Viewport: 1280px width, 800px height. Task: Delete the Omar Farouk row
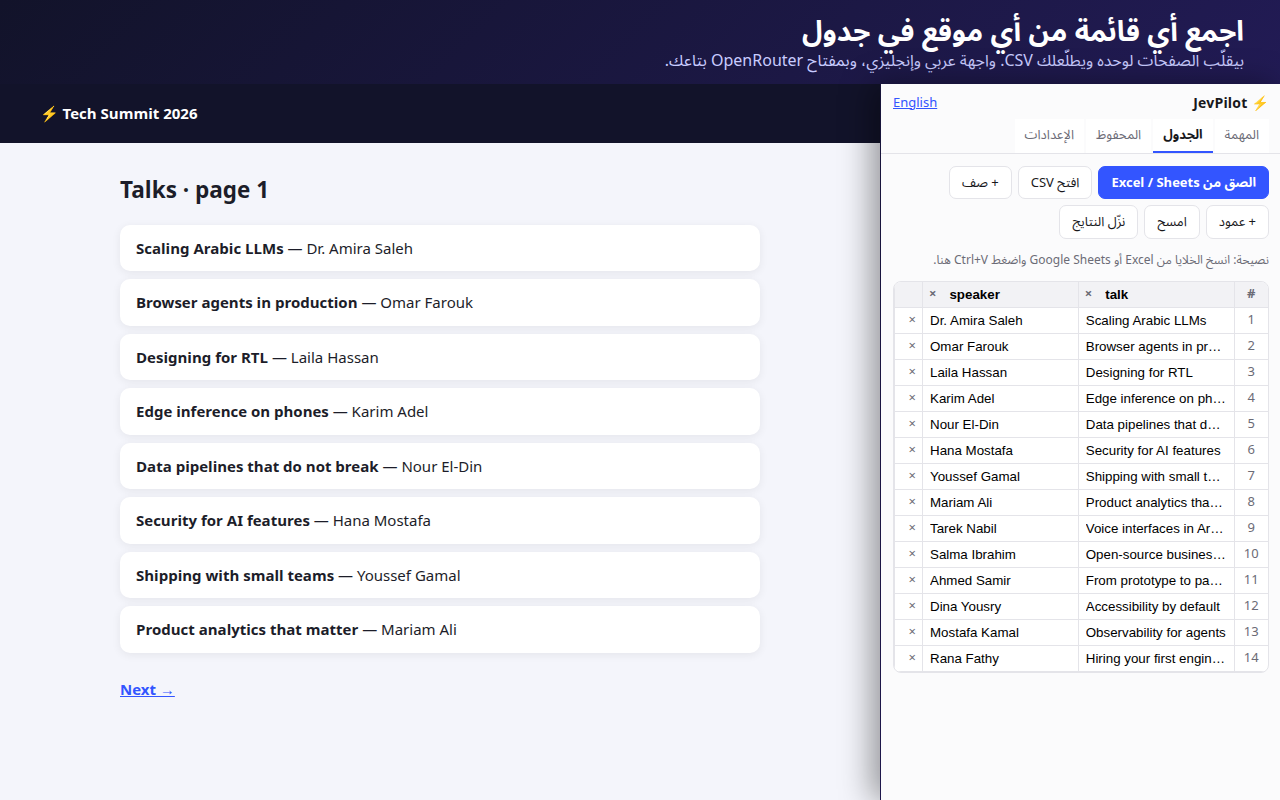pyautogui.click(x=912, y=346)
